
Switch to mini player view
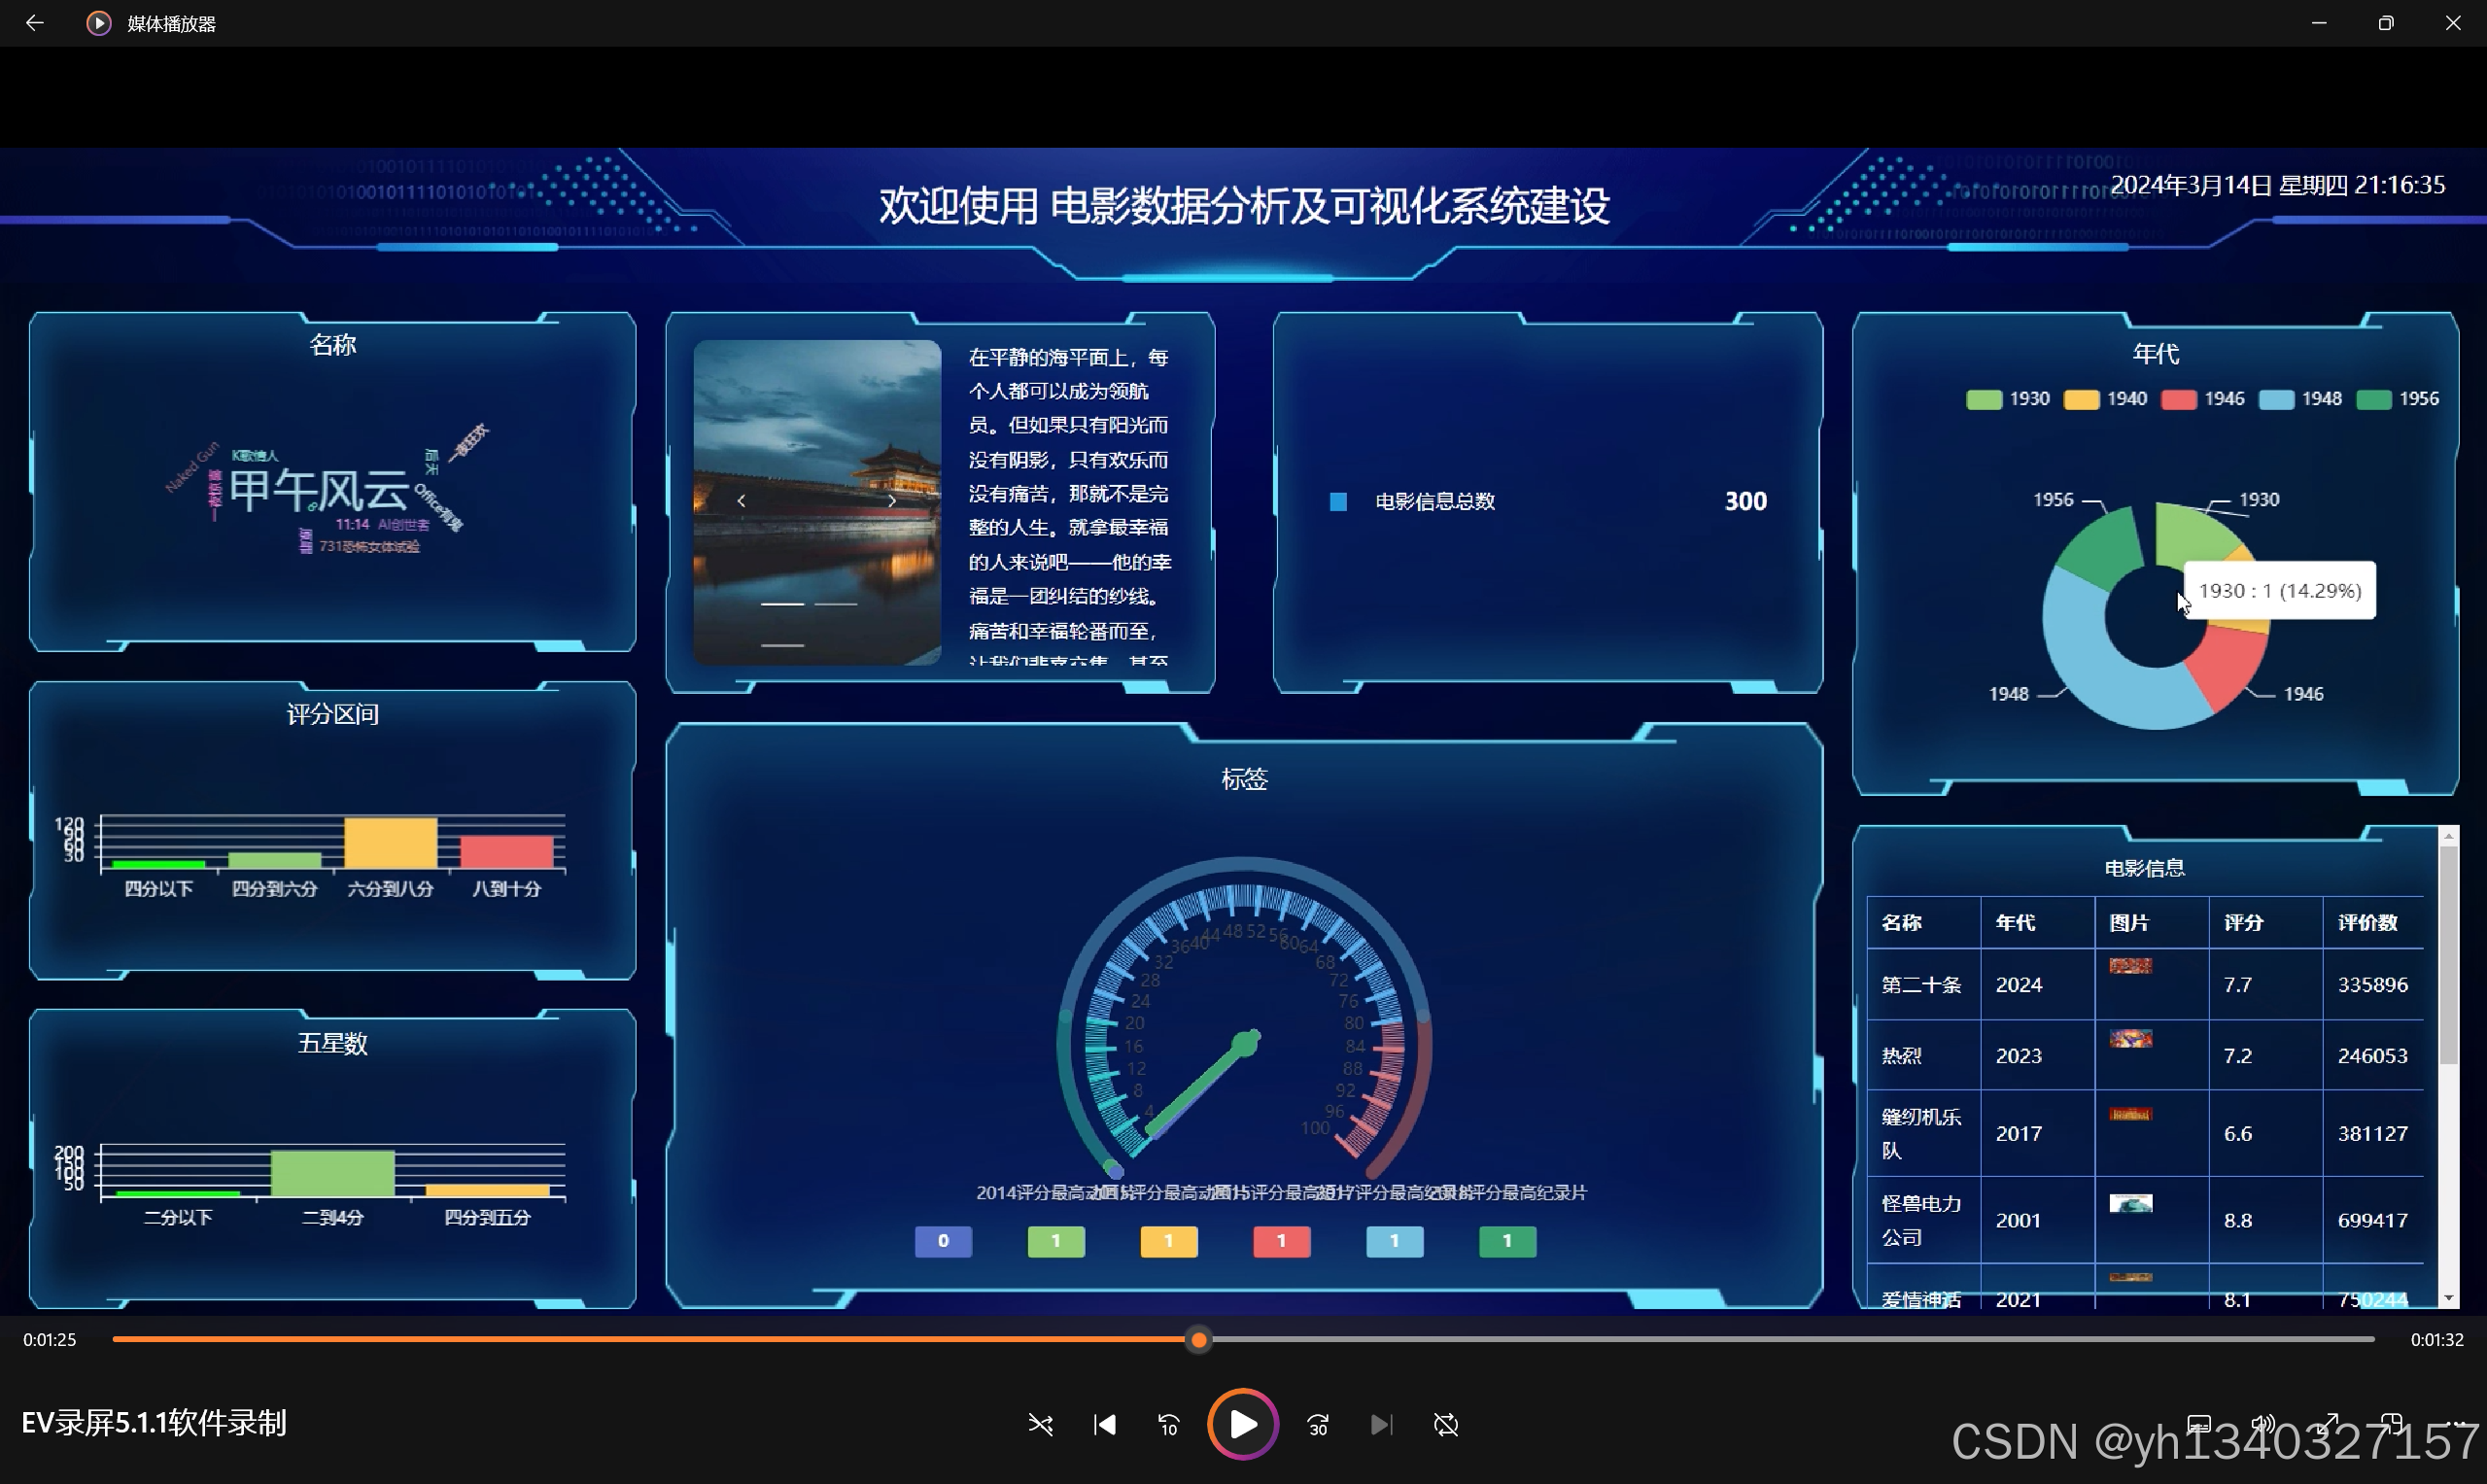pos(2392,1423)
